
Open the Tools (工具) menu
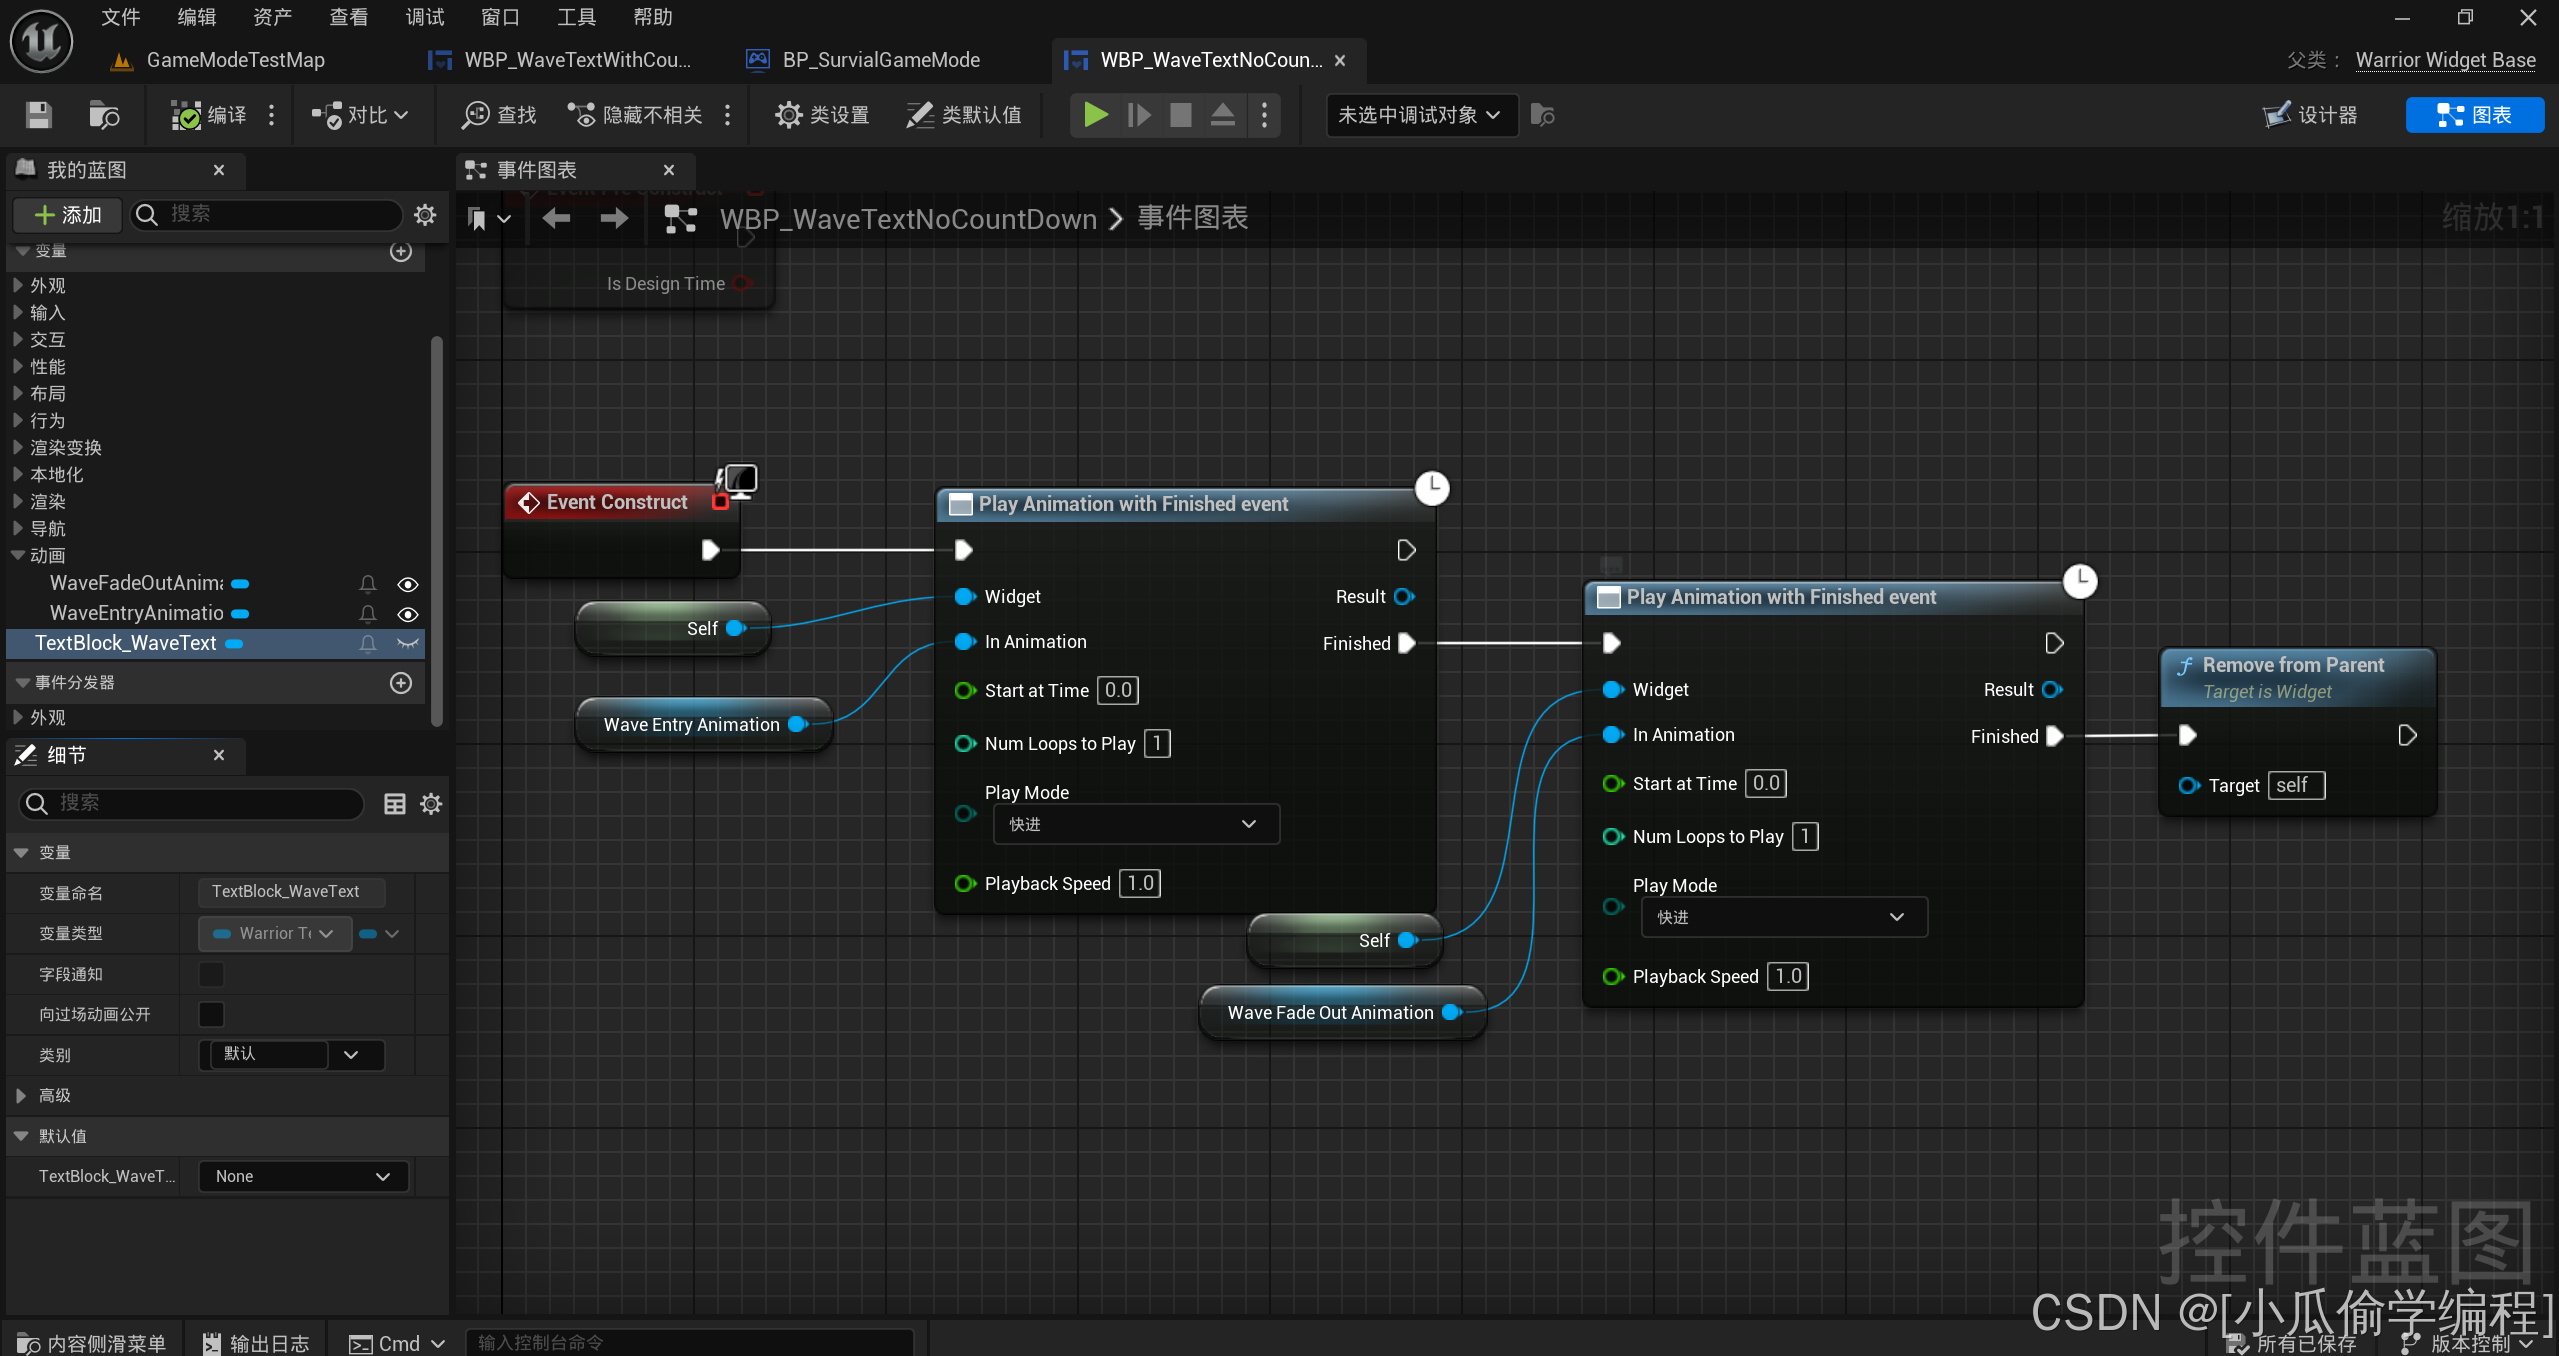pyautogui.click(x=576, y=17)
